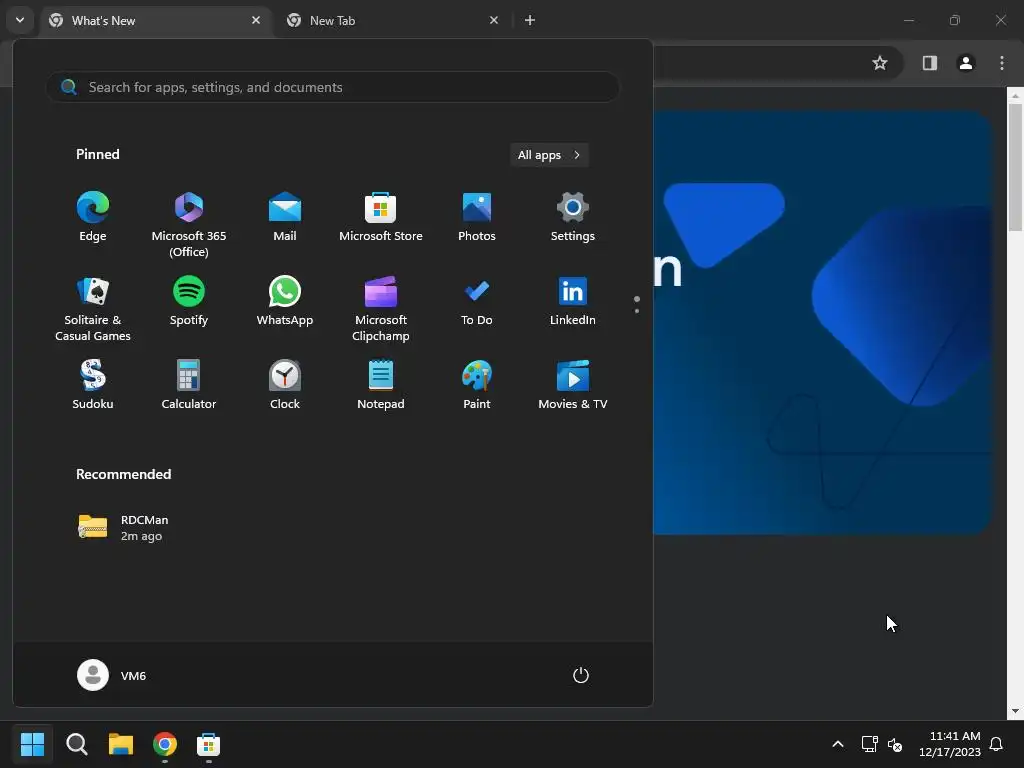Open Paint
The width and height of the screenshot is (1024, 768).
tap(477, 385)
